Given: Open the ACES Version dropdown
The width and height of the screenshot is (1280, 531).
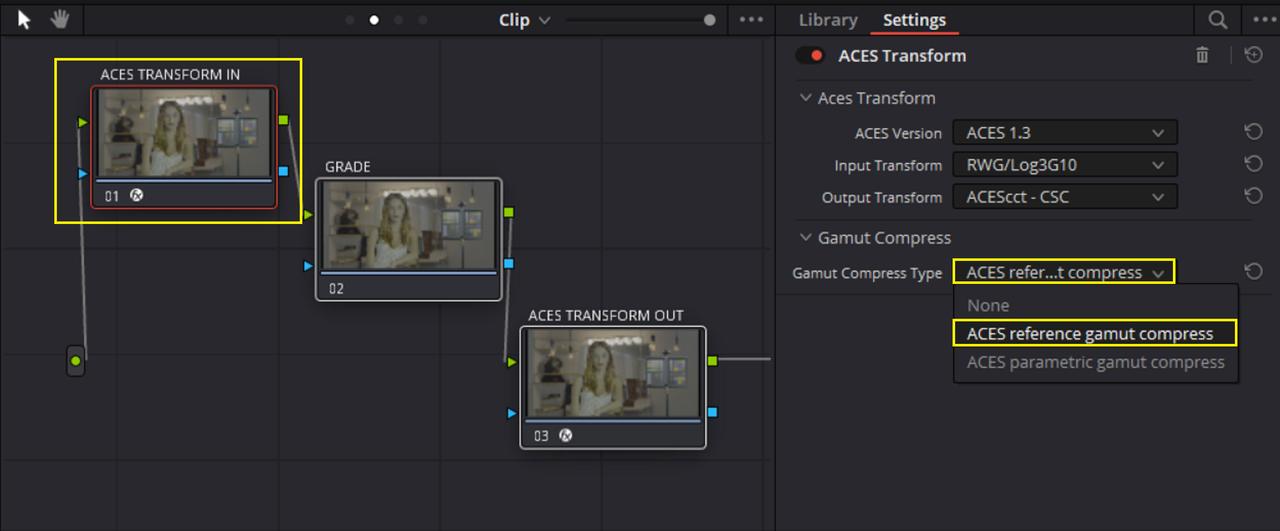Looking at the screenshot, I should click(x=1065, y=132).
